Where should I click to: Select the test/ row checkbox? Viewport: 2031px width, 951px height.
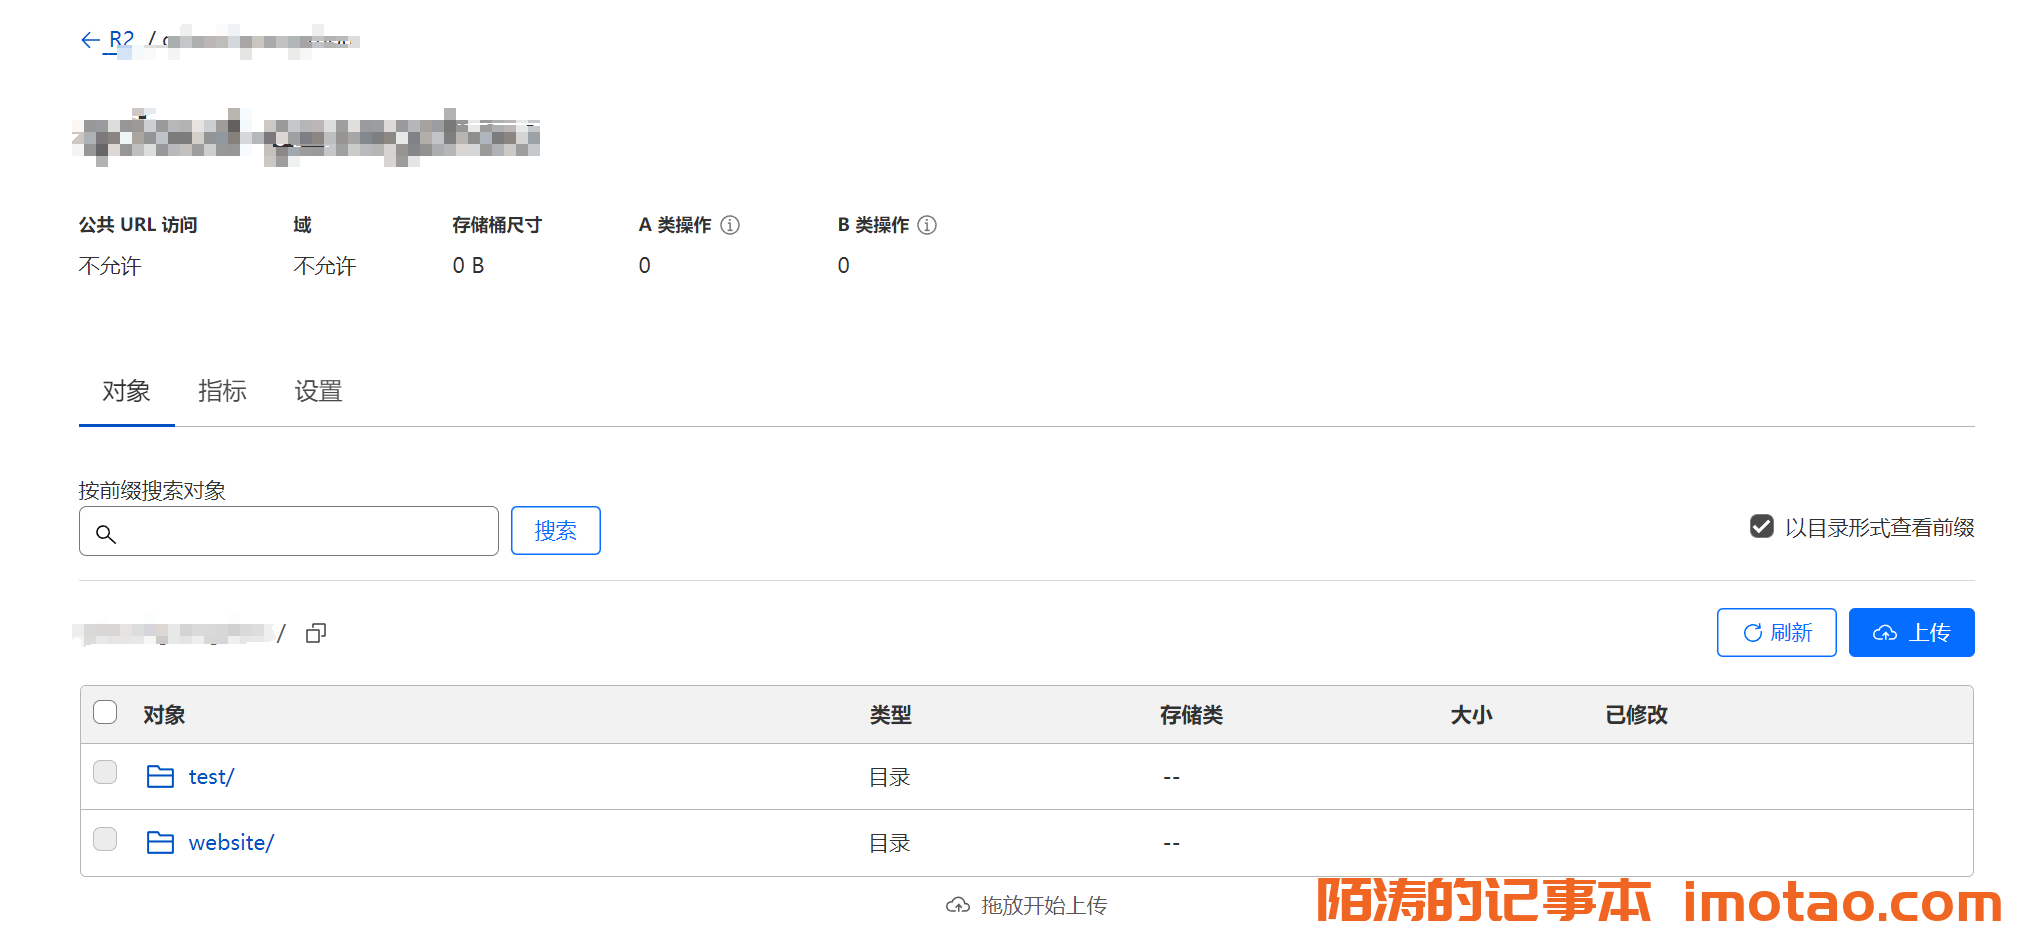105,773
